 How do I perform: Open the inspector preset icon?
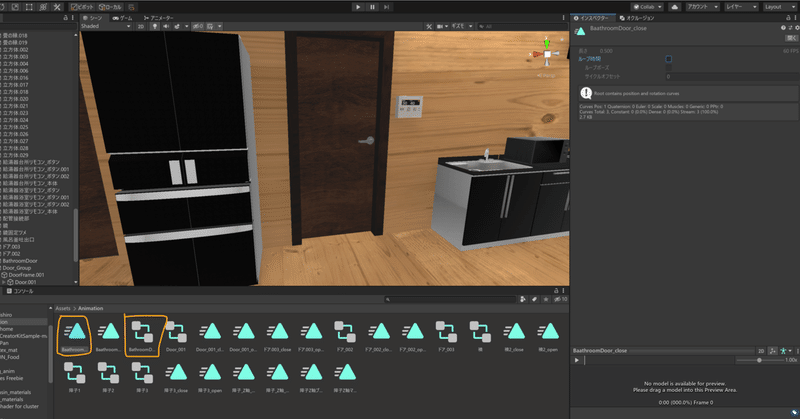pyautogui.click(x=790, y=28)
